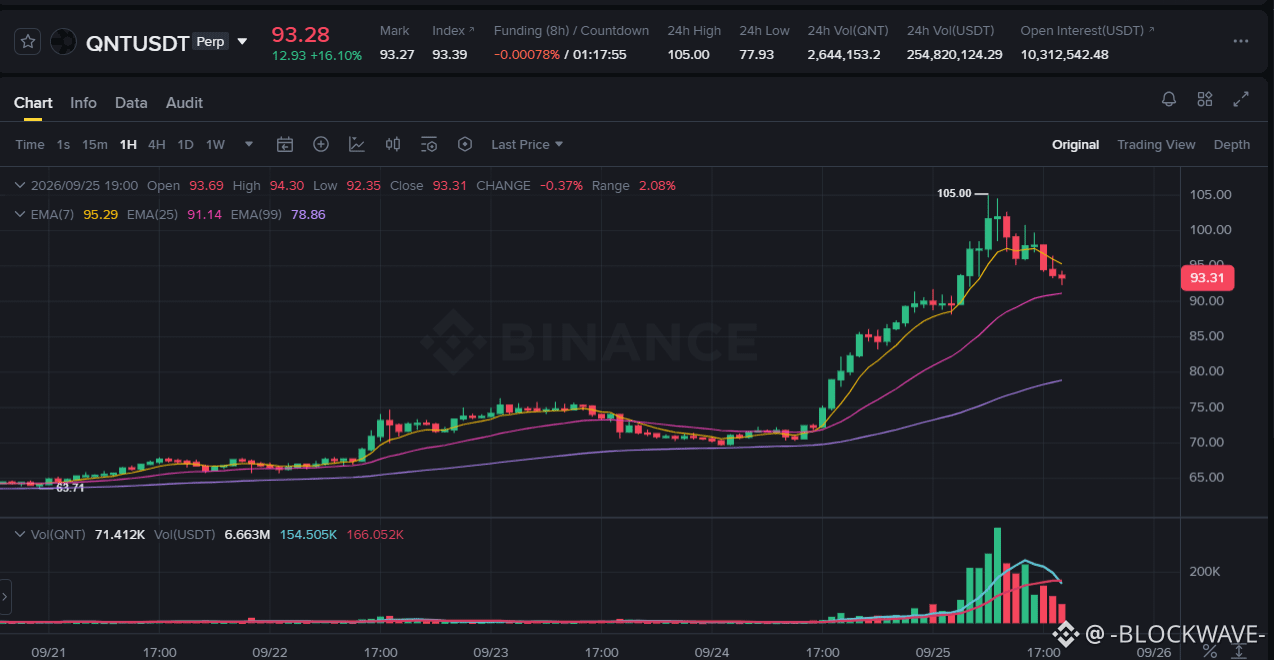
Task: Add QNTUSDT to favorites with star icon
Action: click(29, 42)
